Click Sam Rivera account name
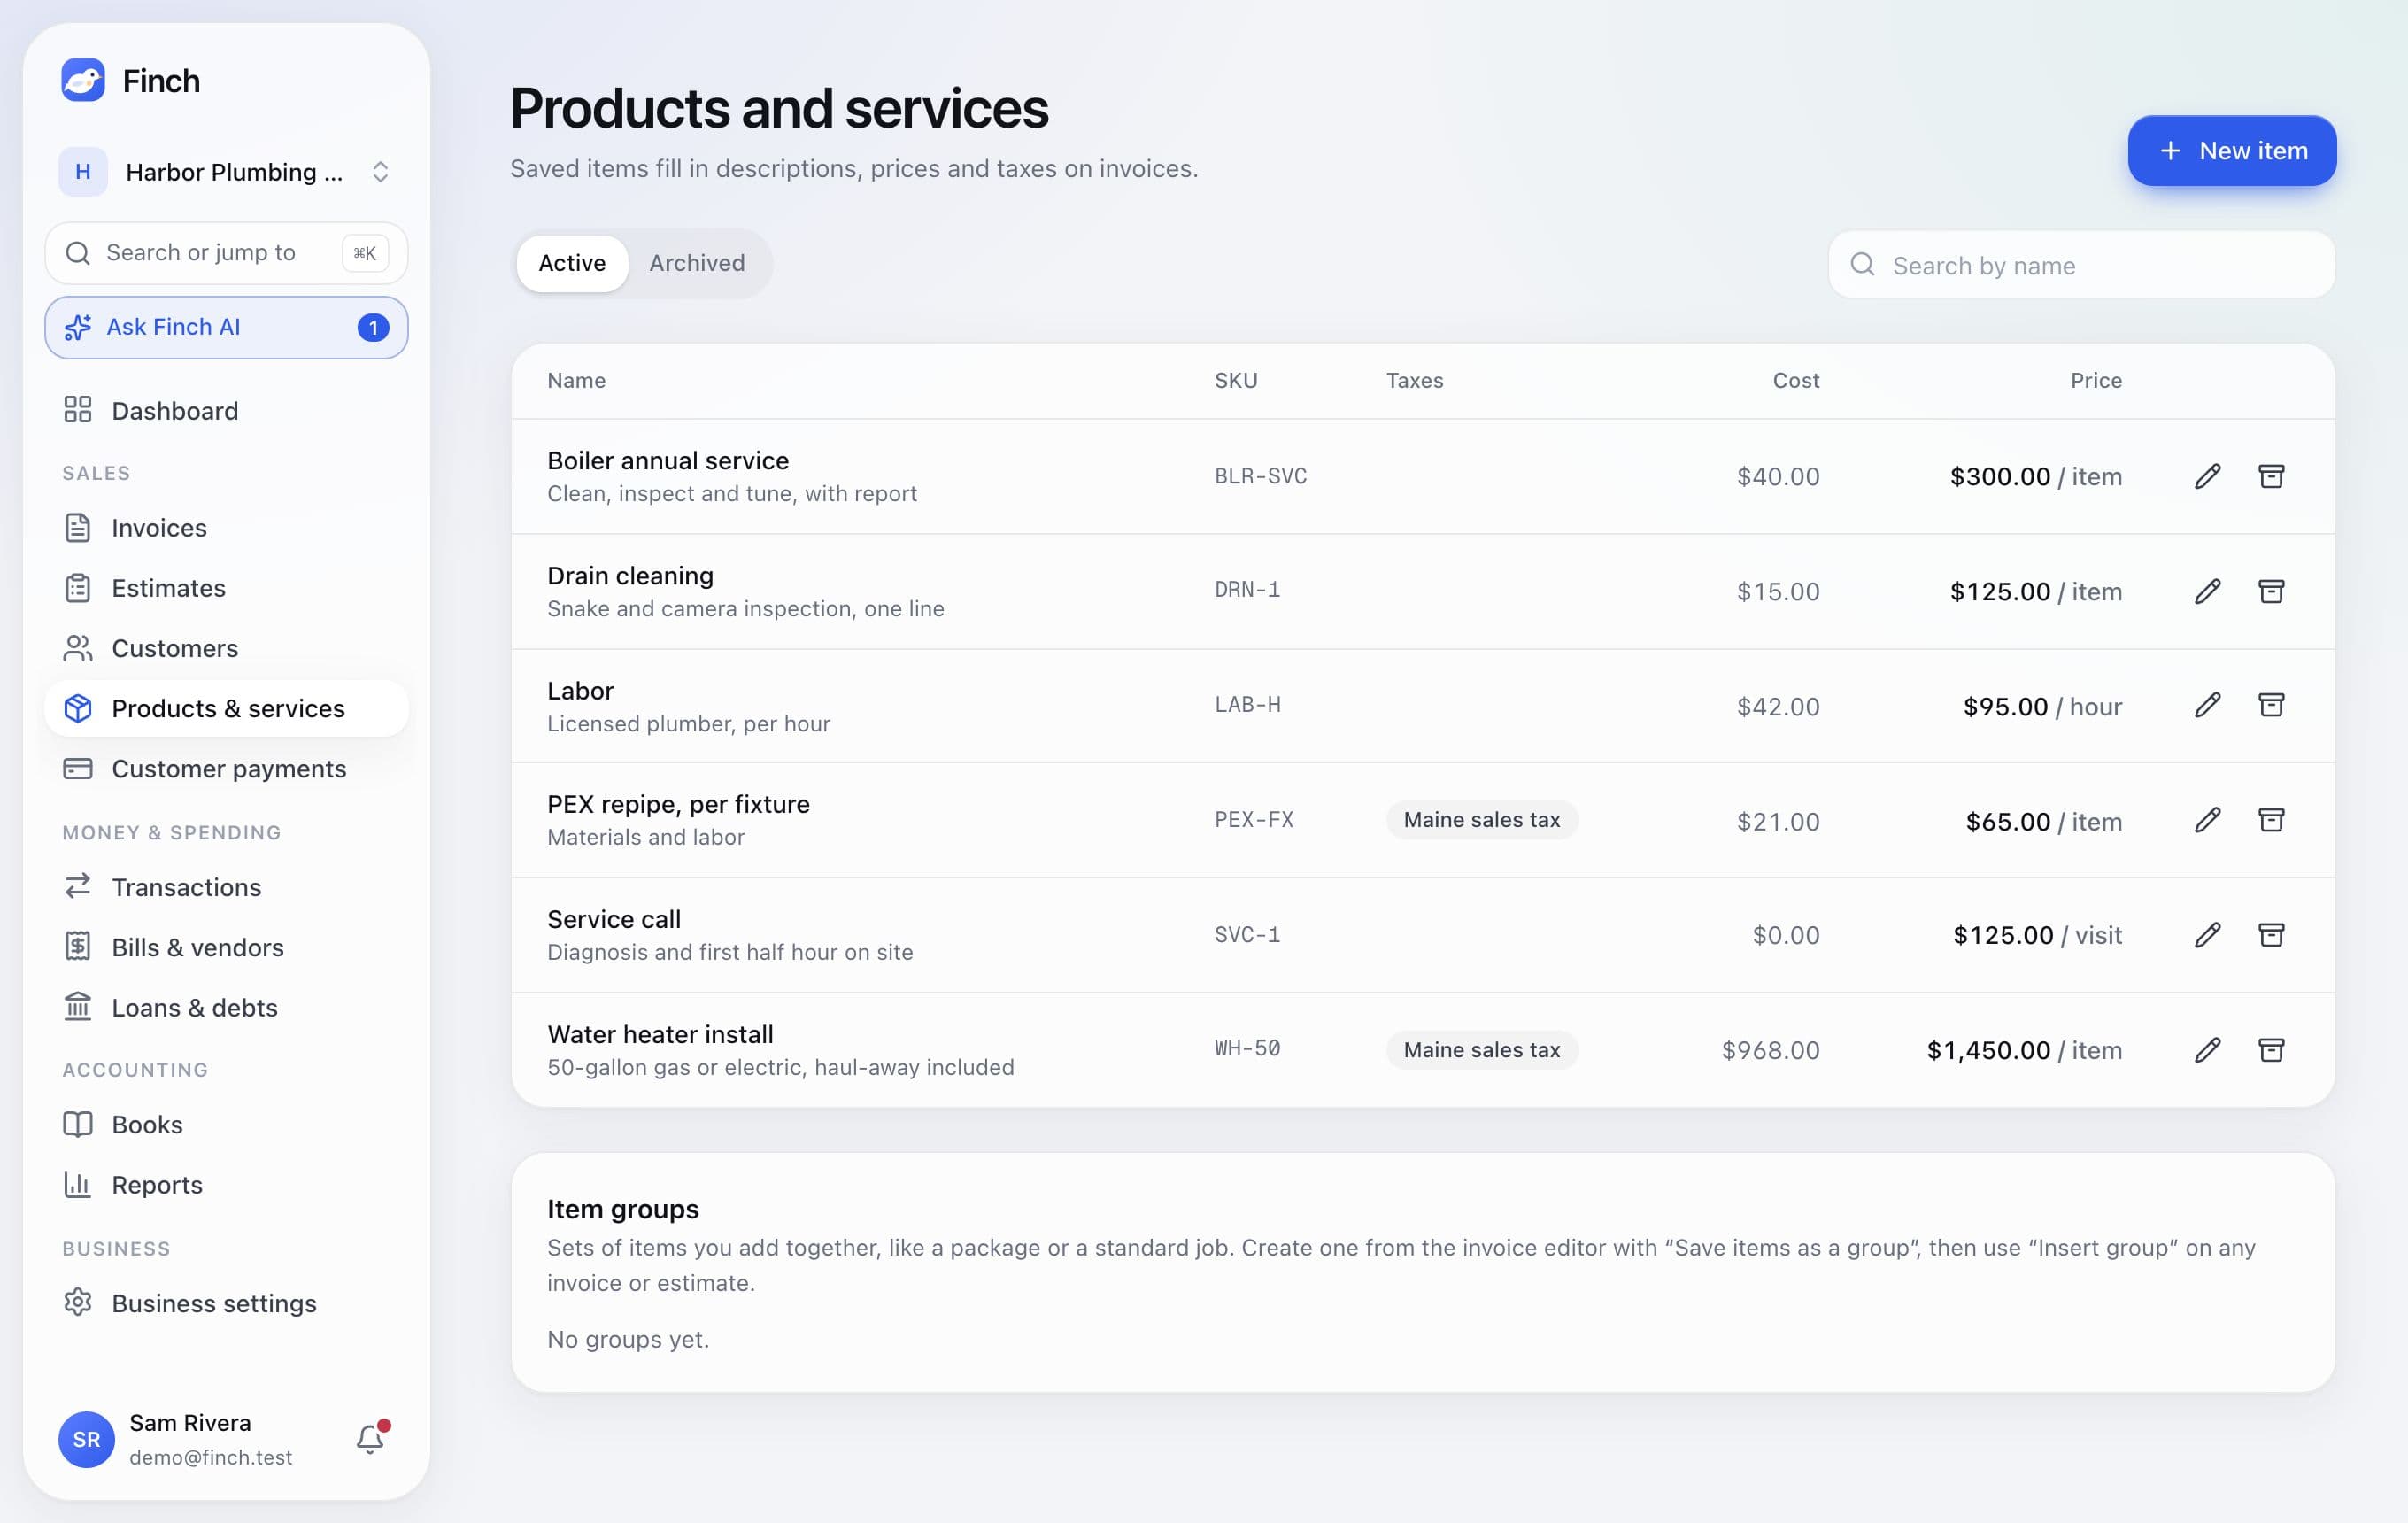 click(x=190, y=1423)
